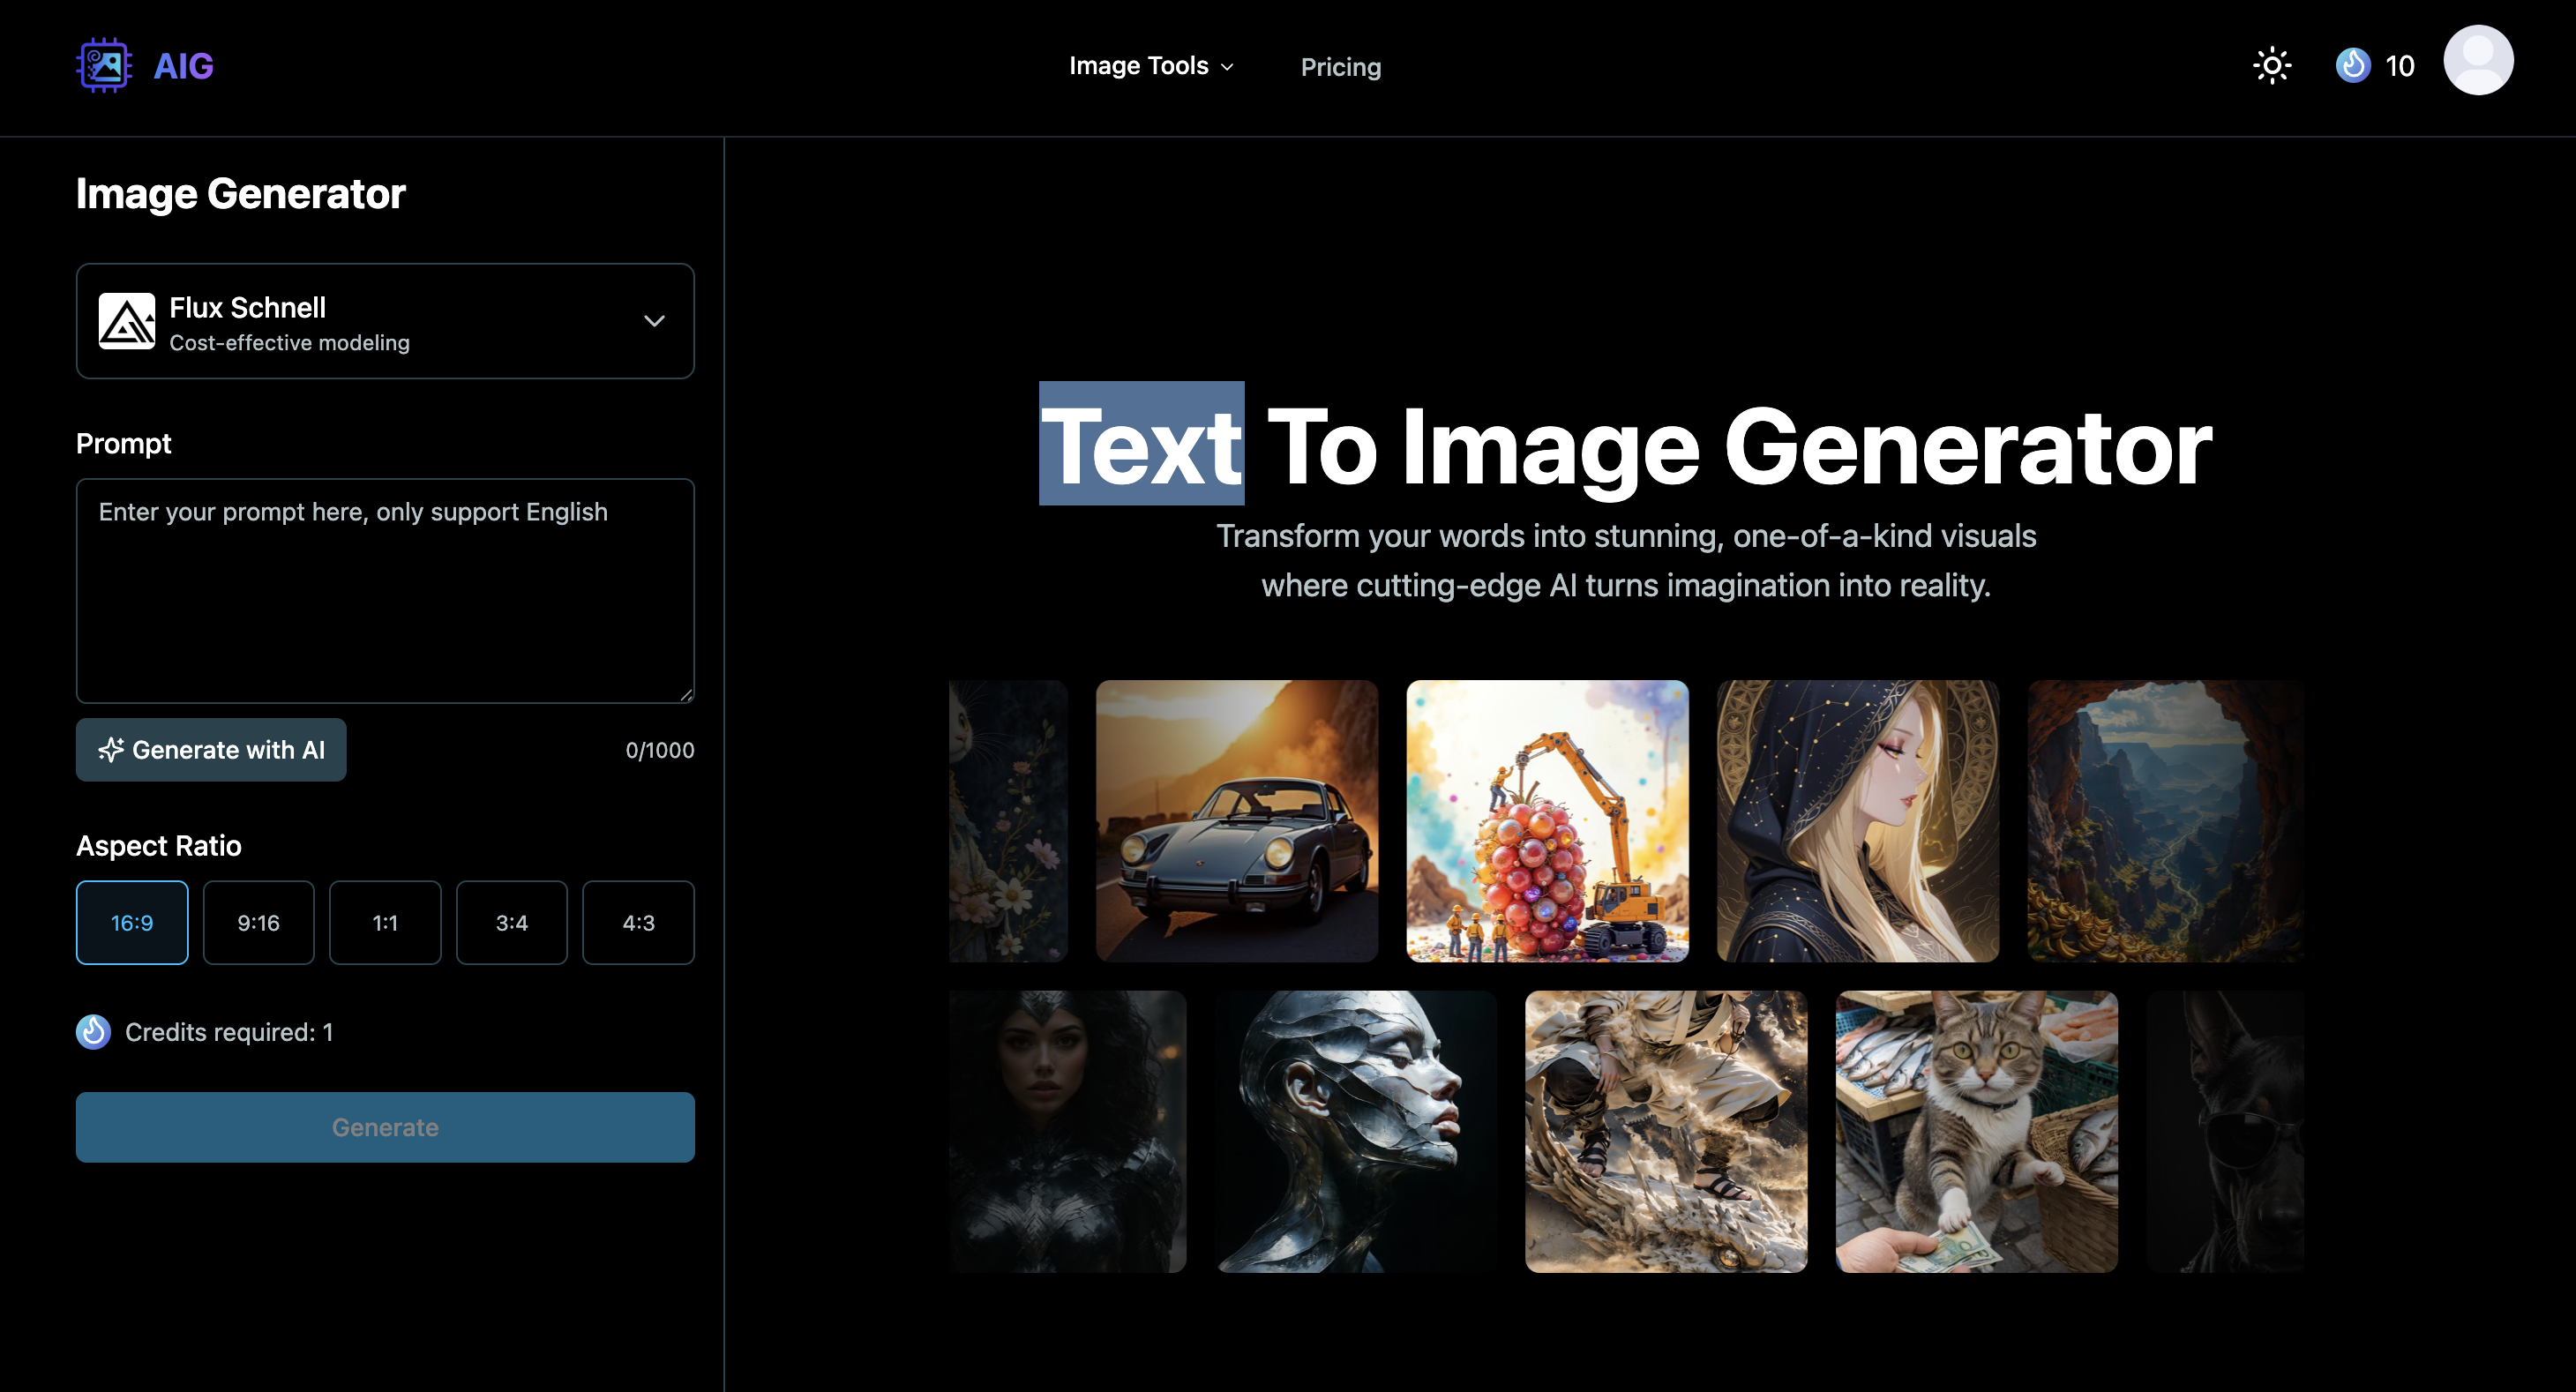Pick the 1:1 aspect ratio

click(385, 922)
